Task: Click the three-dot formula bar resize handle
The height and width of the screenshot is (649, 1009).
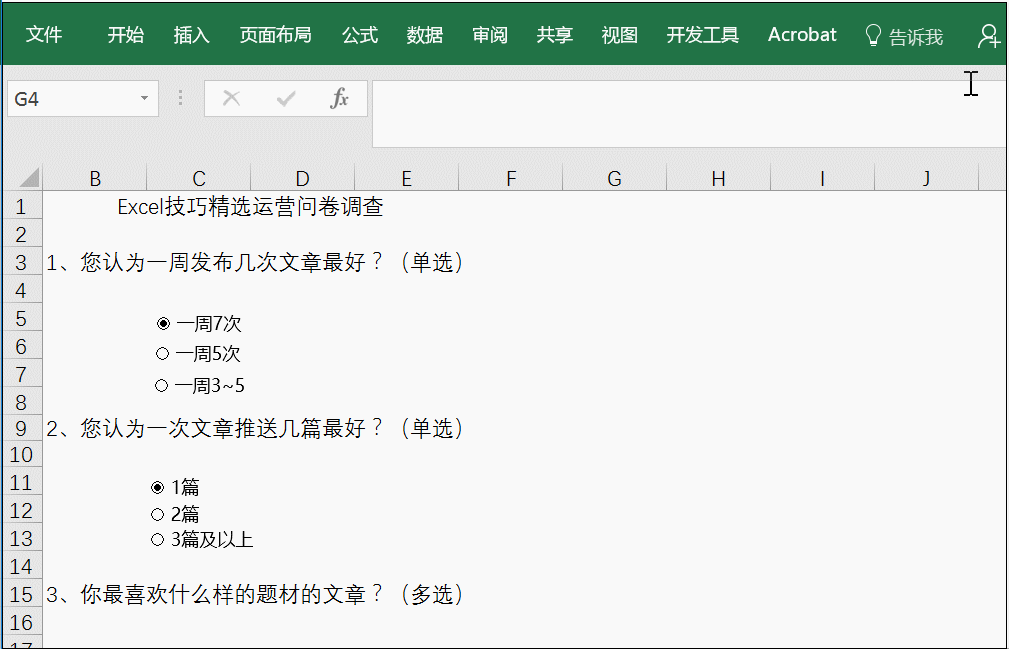Action: (181, 98)
